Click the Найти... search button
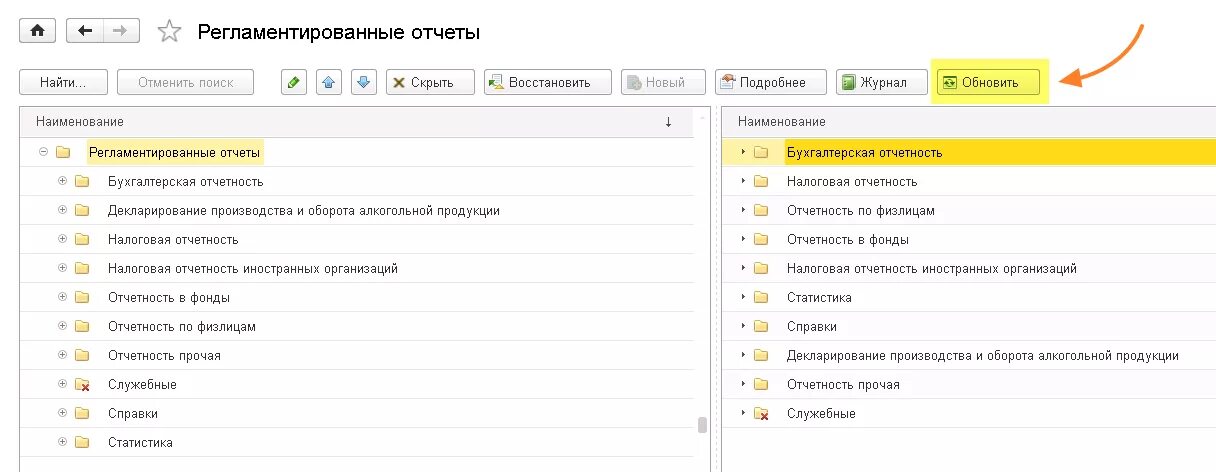 62,83
